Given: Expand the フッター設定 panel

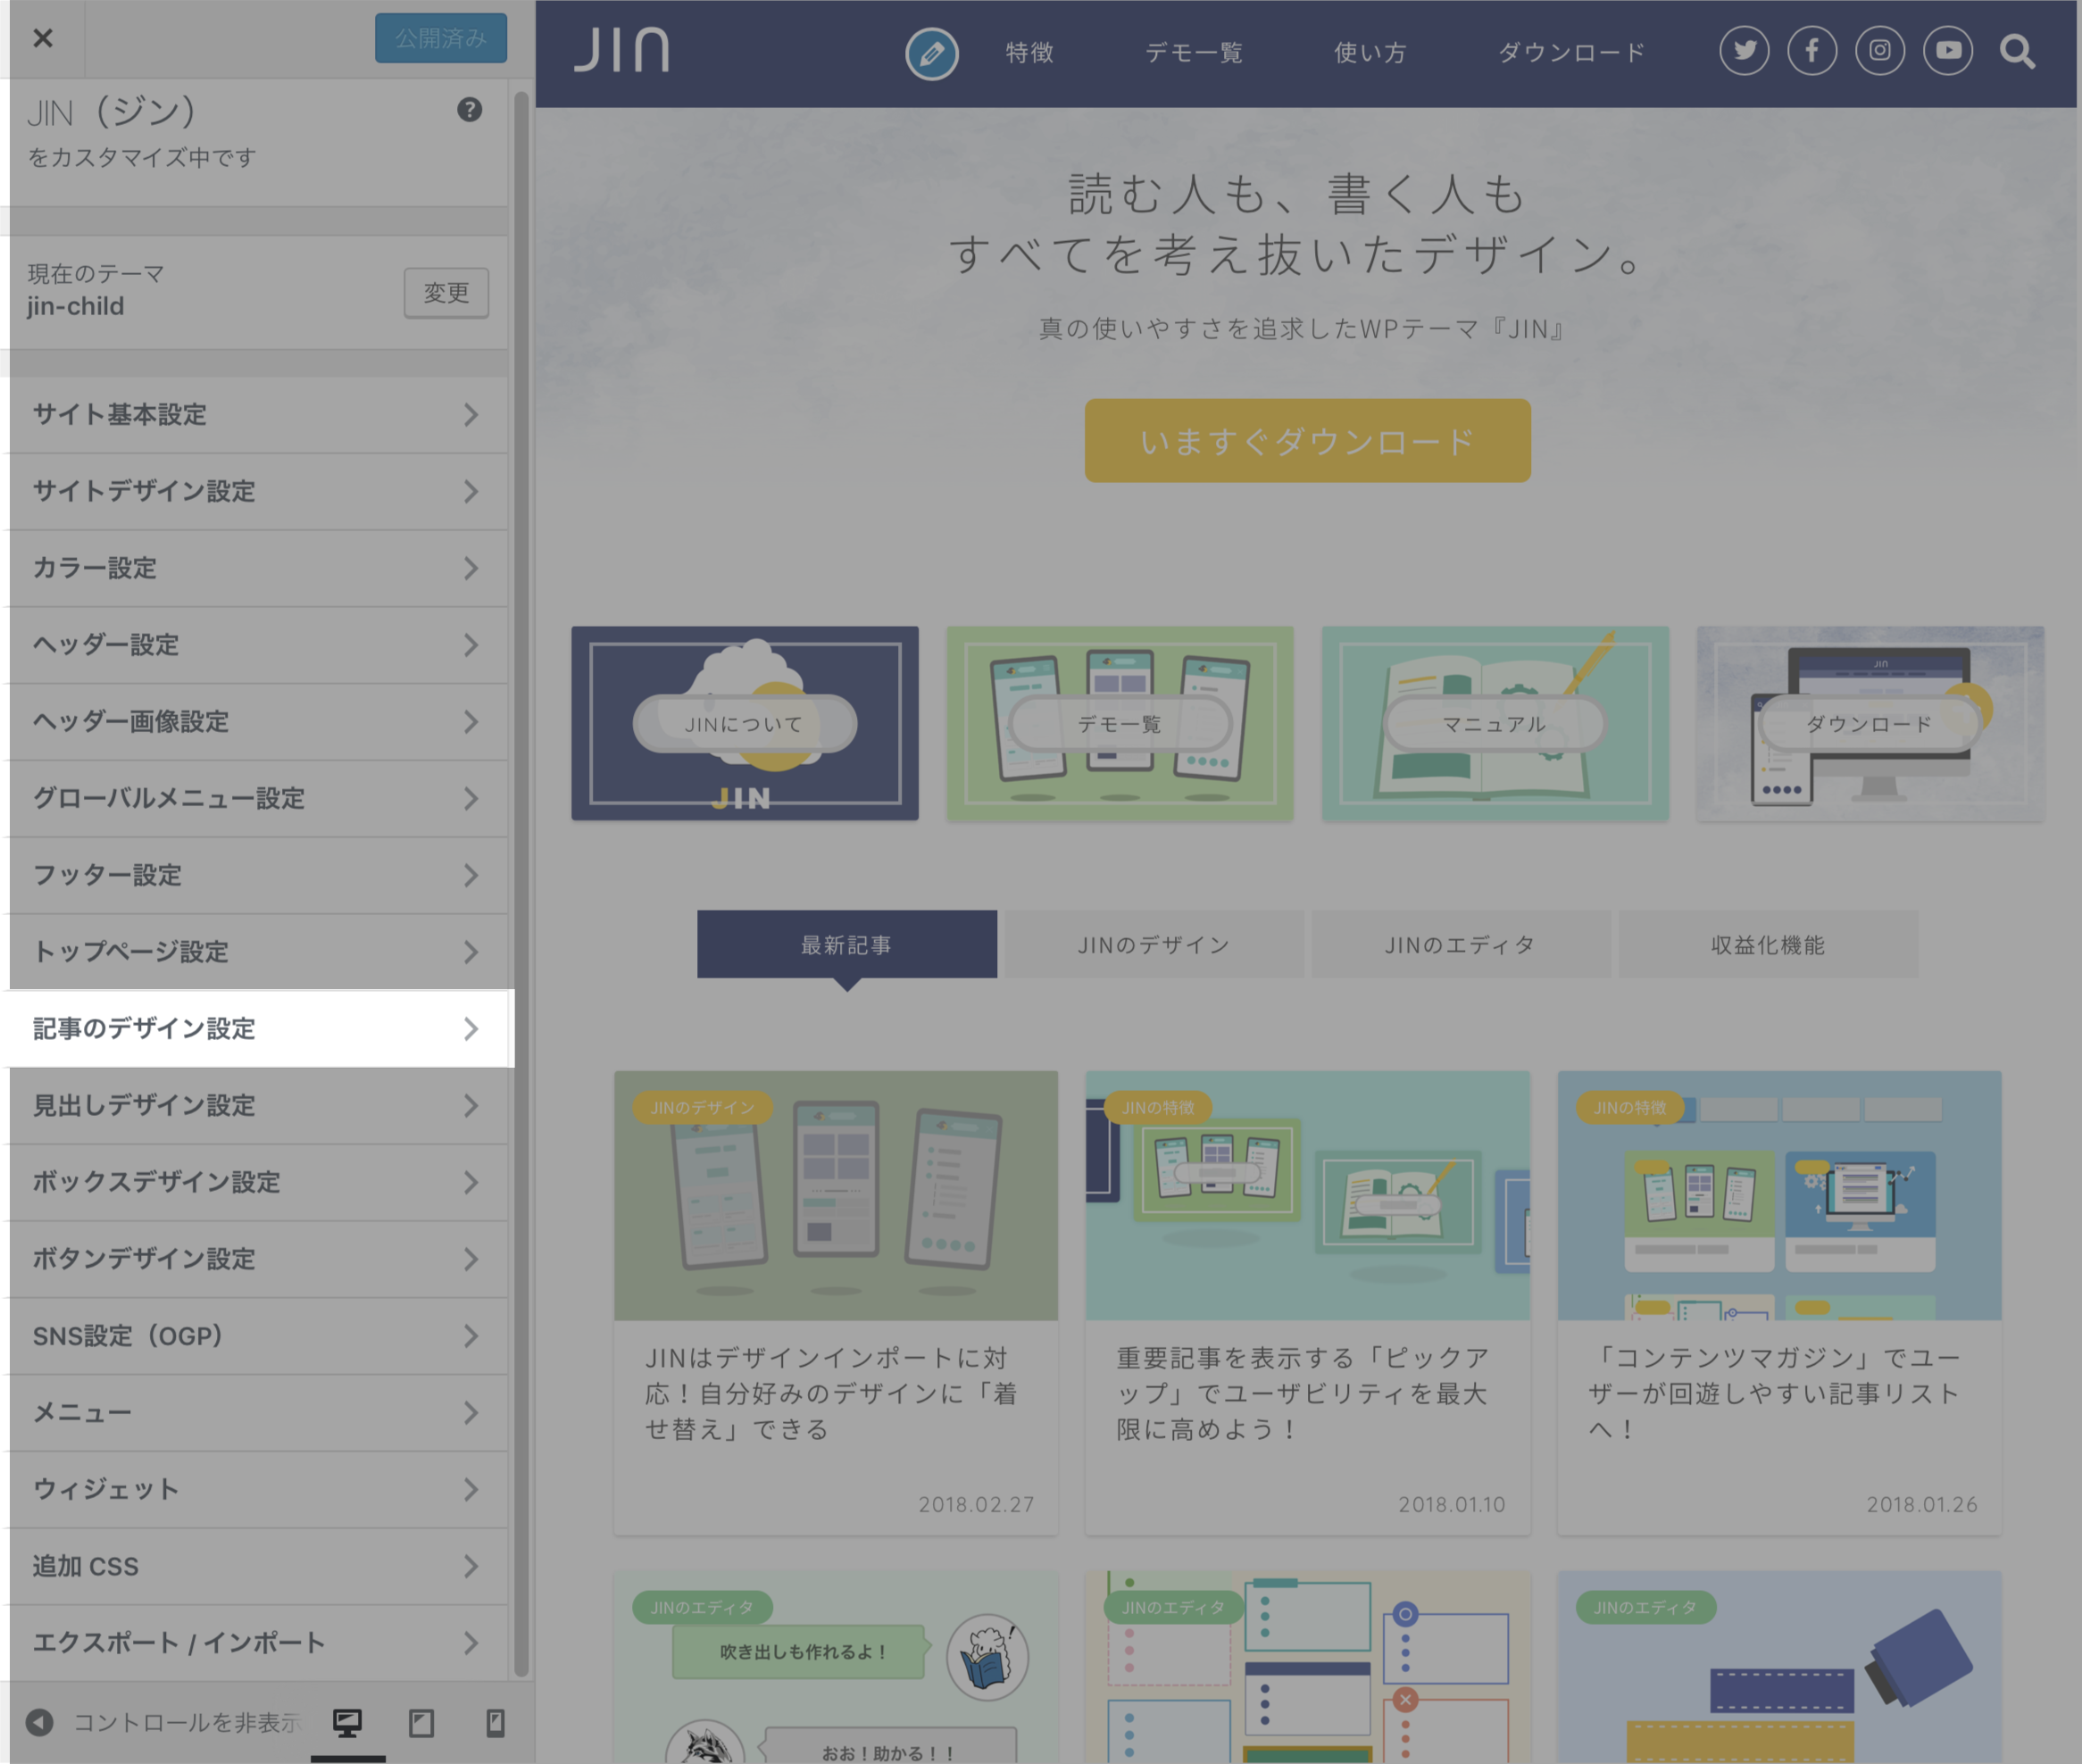Looking at the screenshot, I should tap(258, 875).
